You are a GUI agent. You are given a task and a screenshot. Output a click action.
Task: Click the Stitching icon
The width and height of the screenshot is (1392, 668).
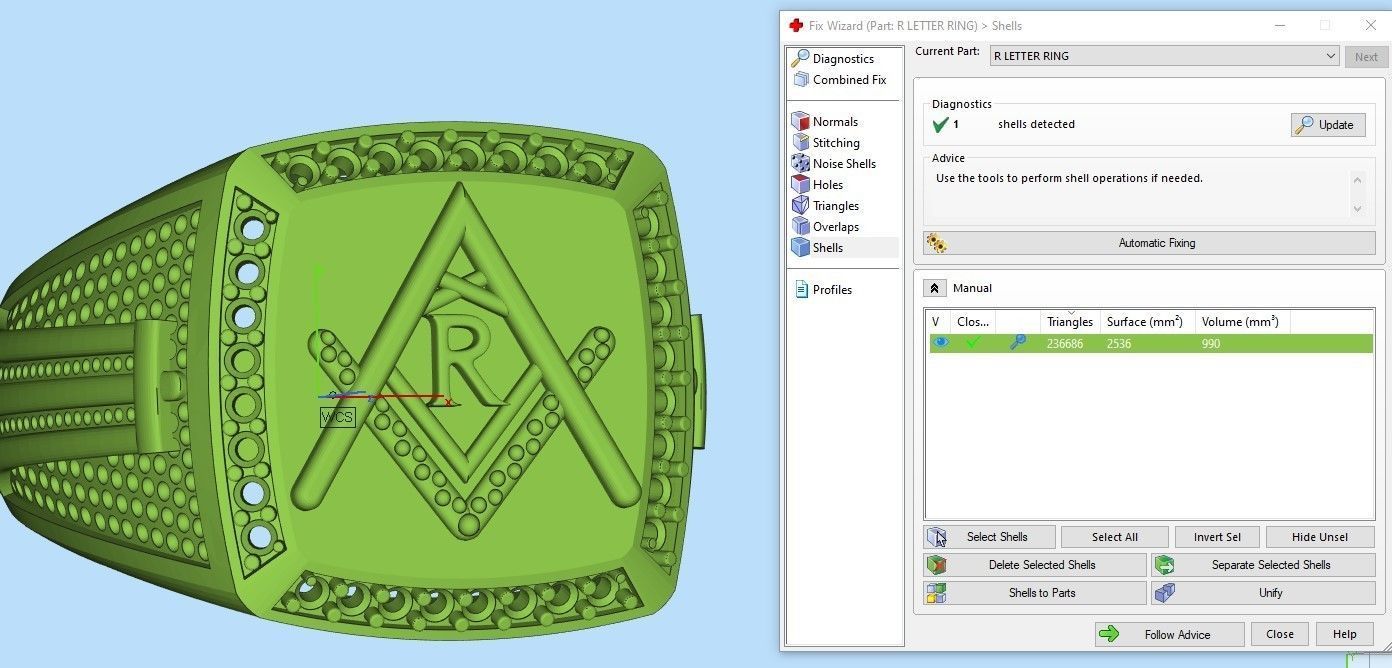800,143
